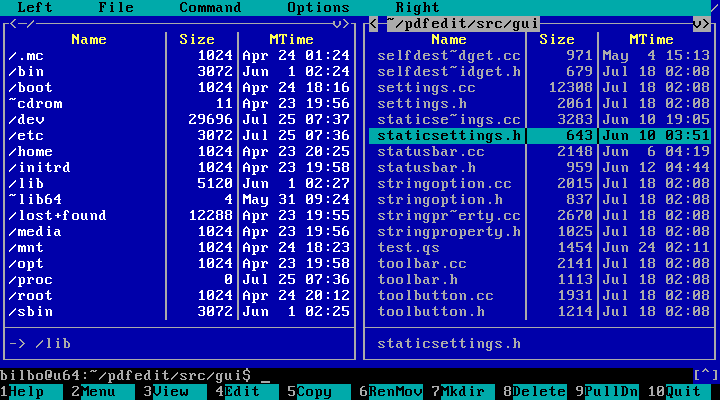This screenshot has height=400, width=720.
Task: Open the Options menu
Action: click(318, 7)
